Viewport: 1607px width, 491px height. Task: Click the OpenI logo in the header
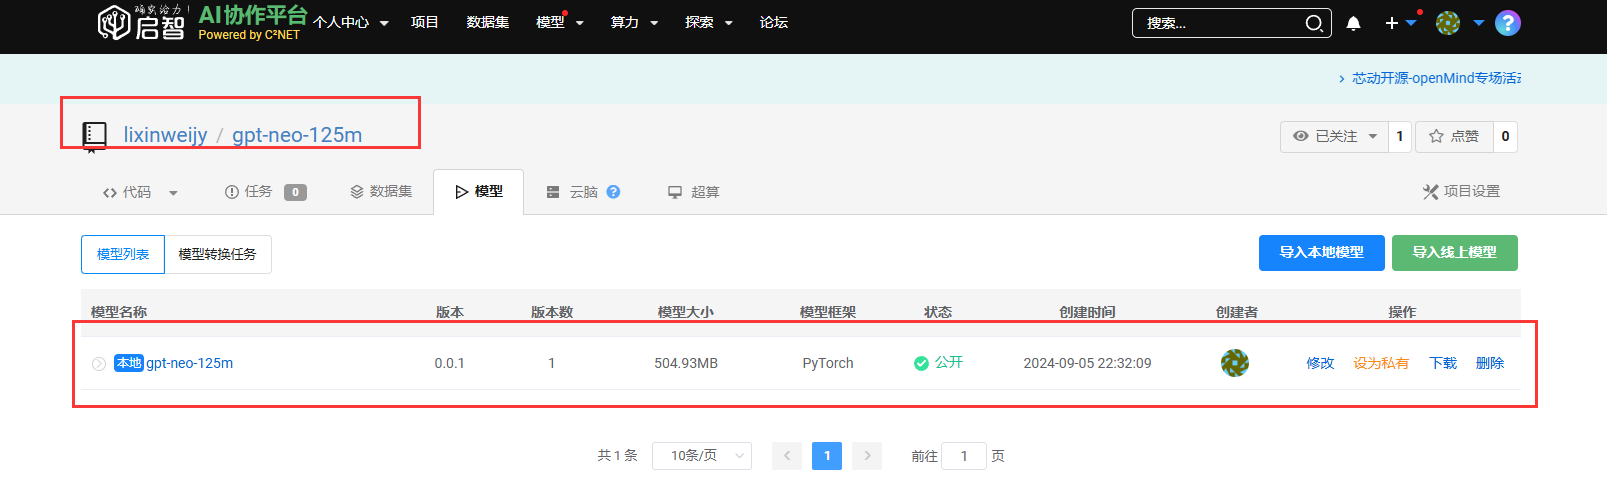point(143,22)
